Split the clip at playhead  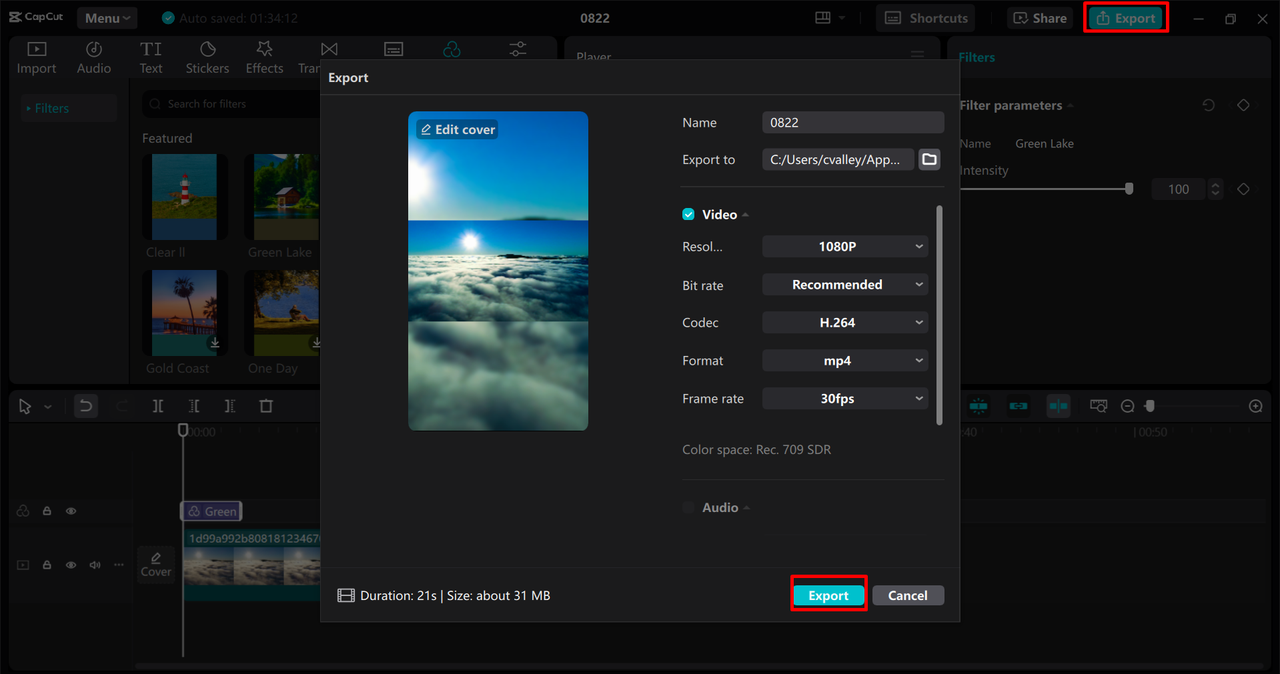[158, 406]
